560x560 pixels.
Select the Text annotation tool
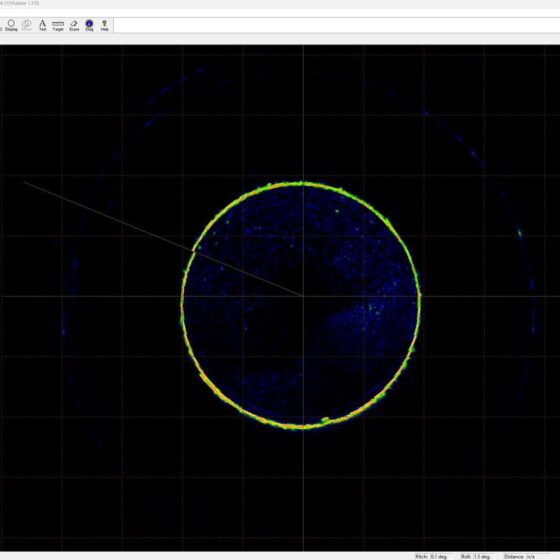click(x=42, y=25)
